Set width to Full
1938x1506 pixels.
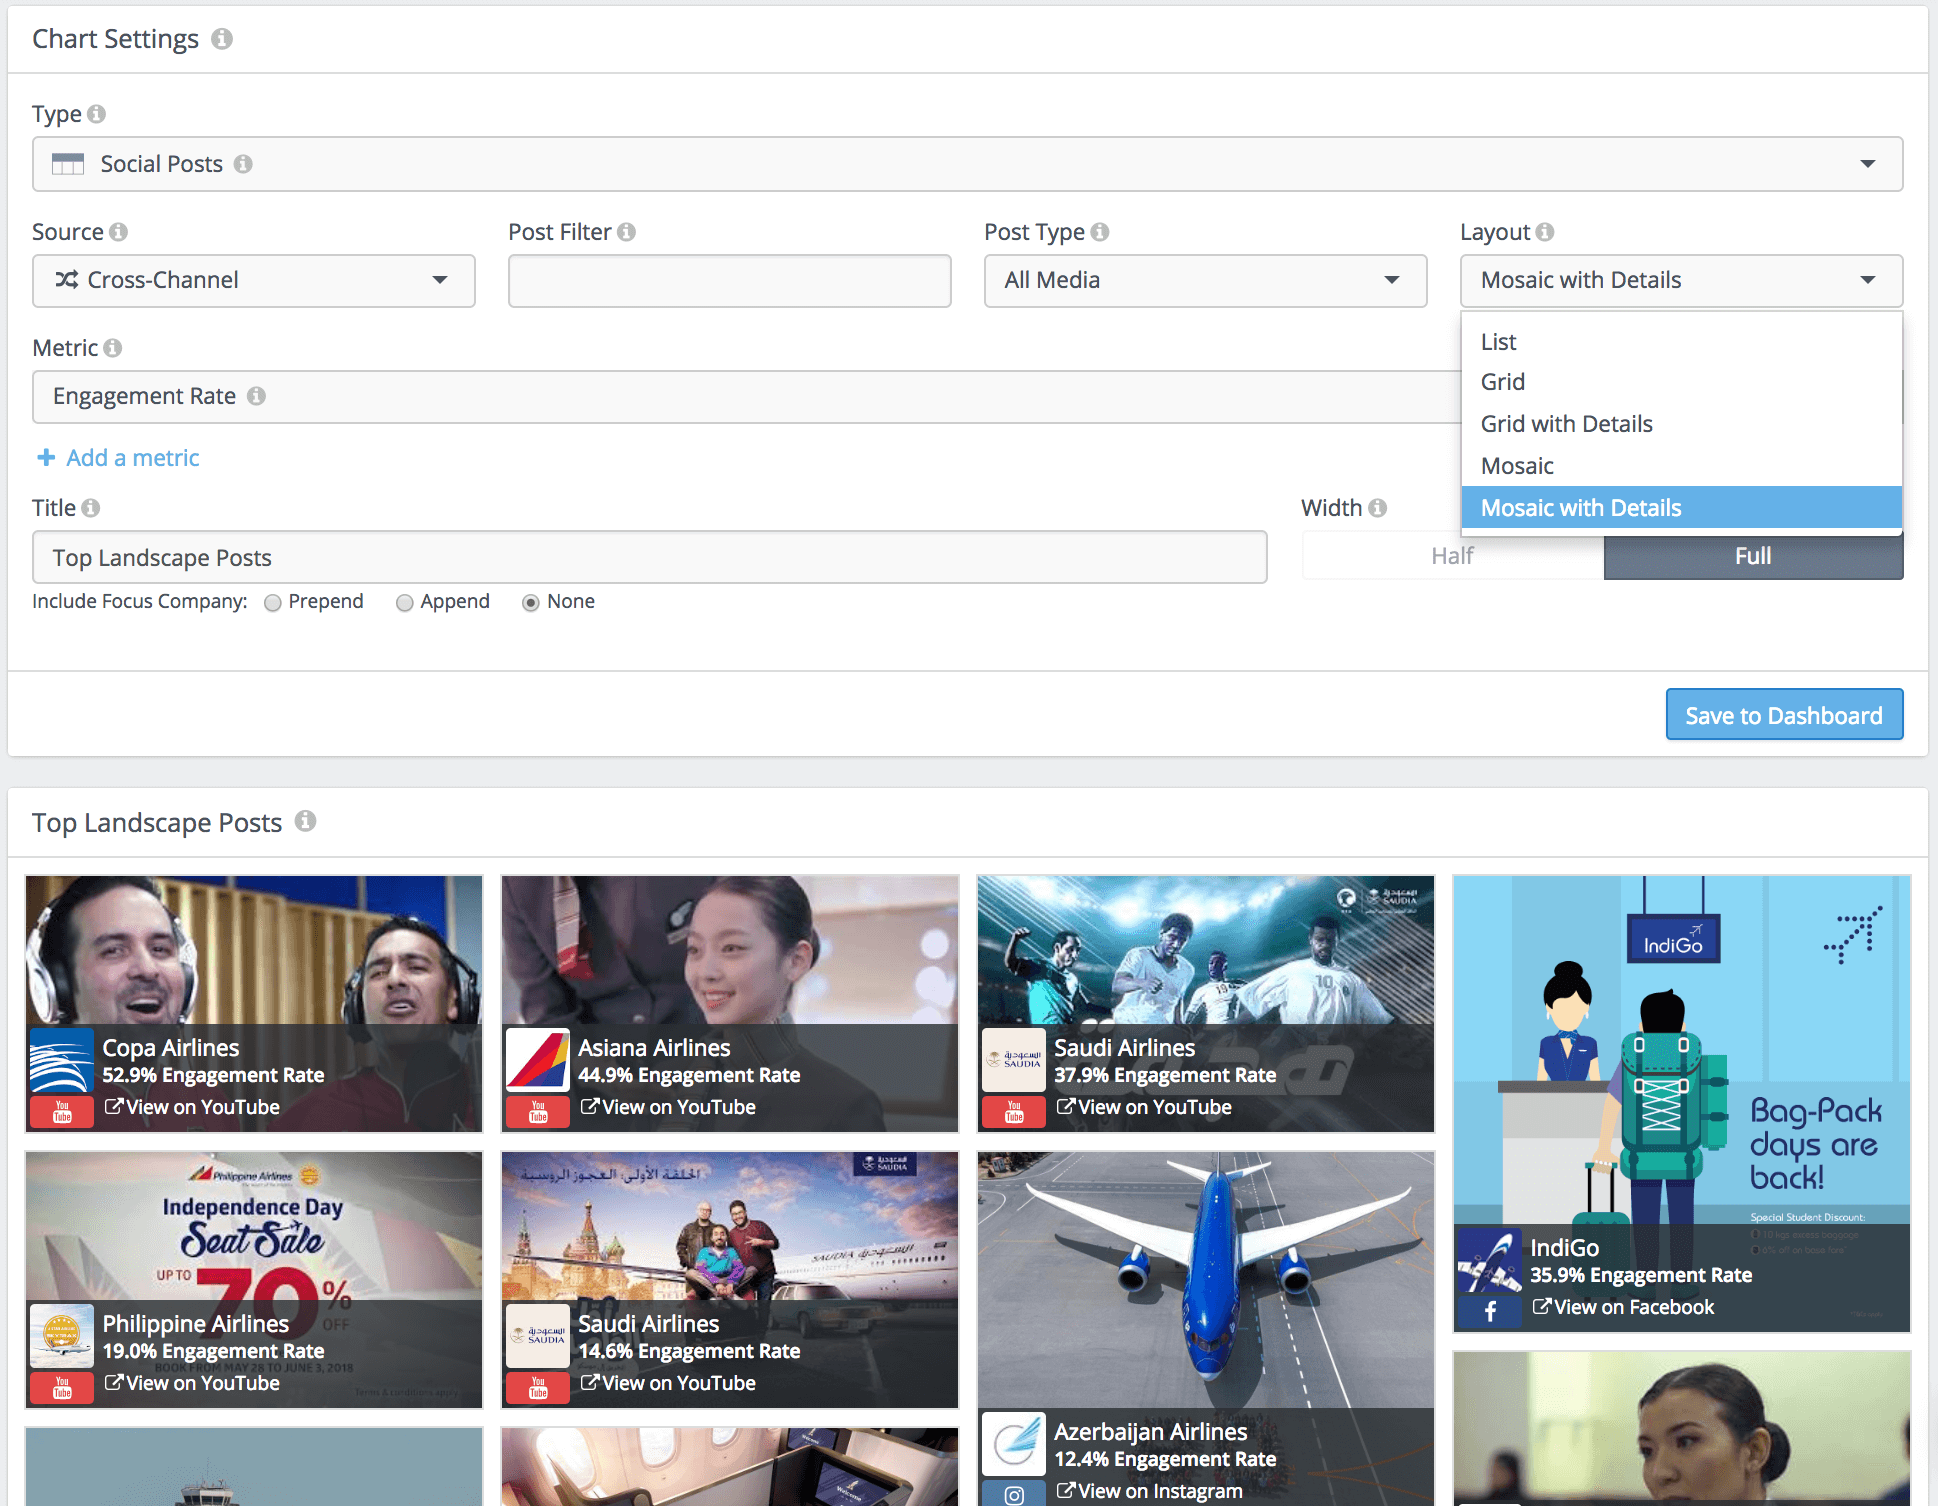[x=1753, y=556]
